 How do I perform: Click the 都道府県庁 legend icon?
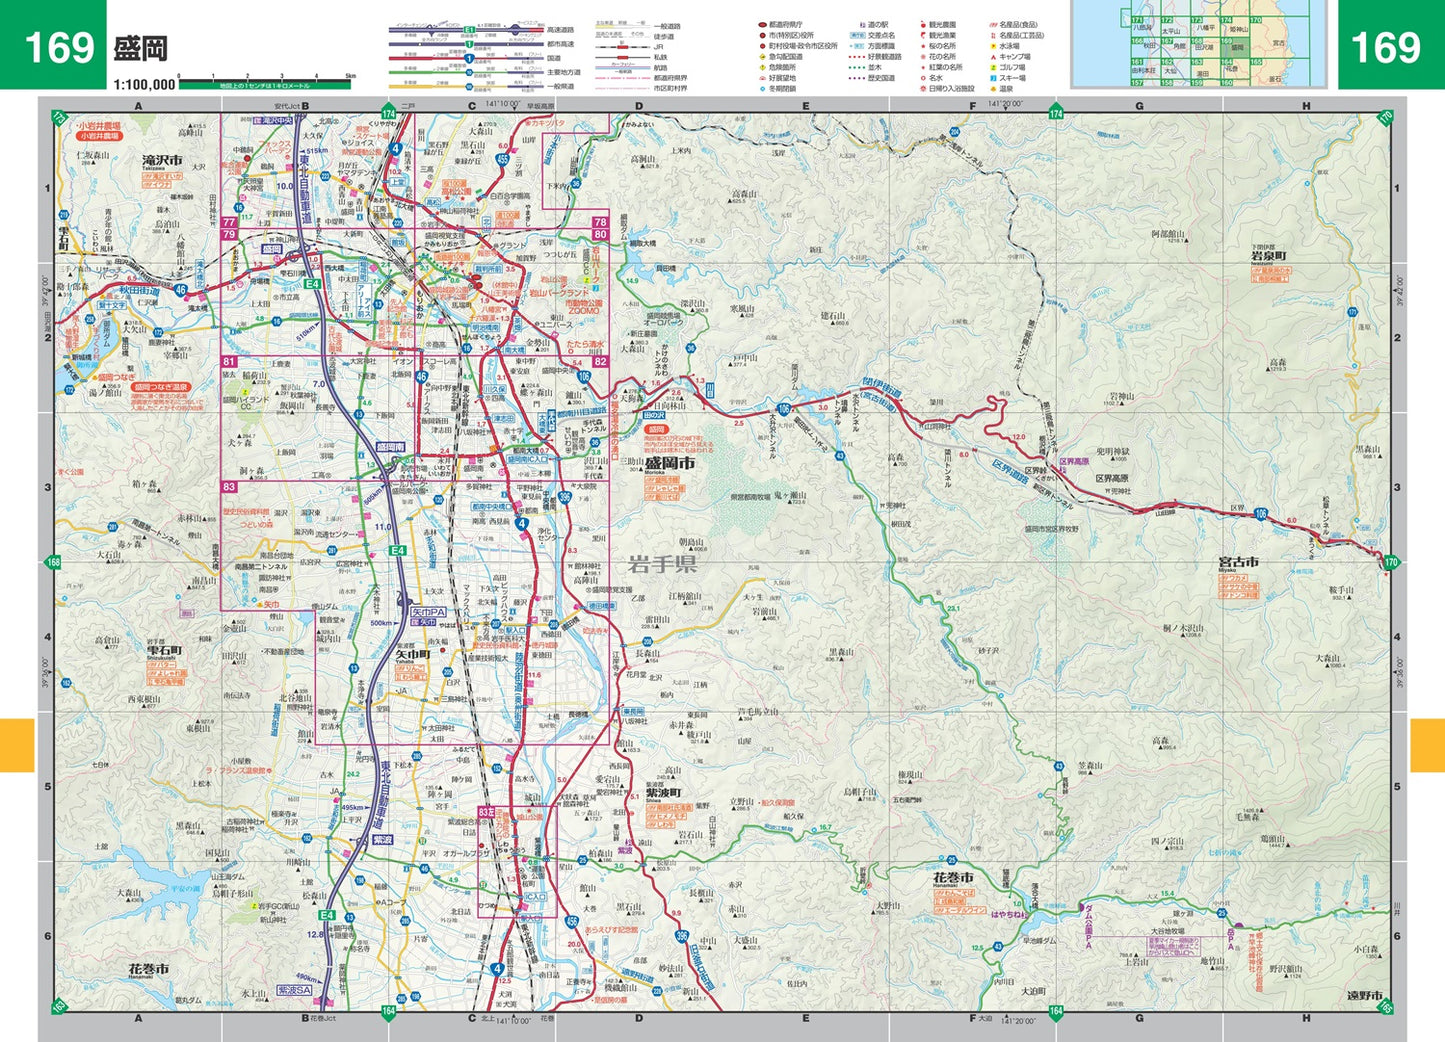coord(762,24)
